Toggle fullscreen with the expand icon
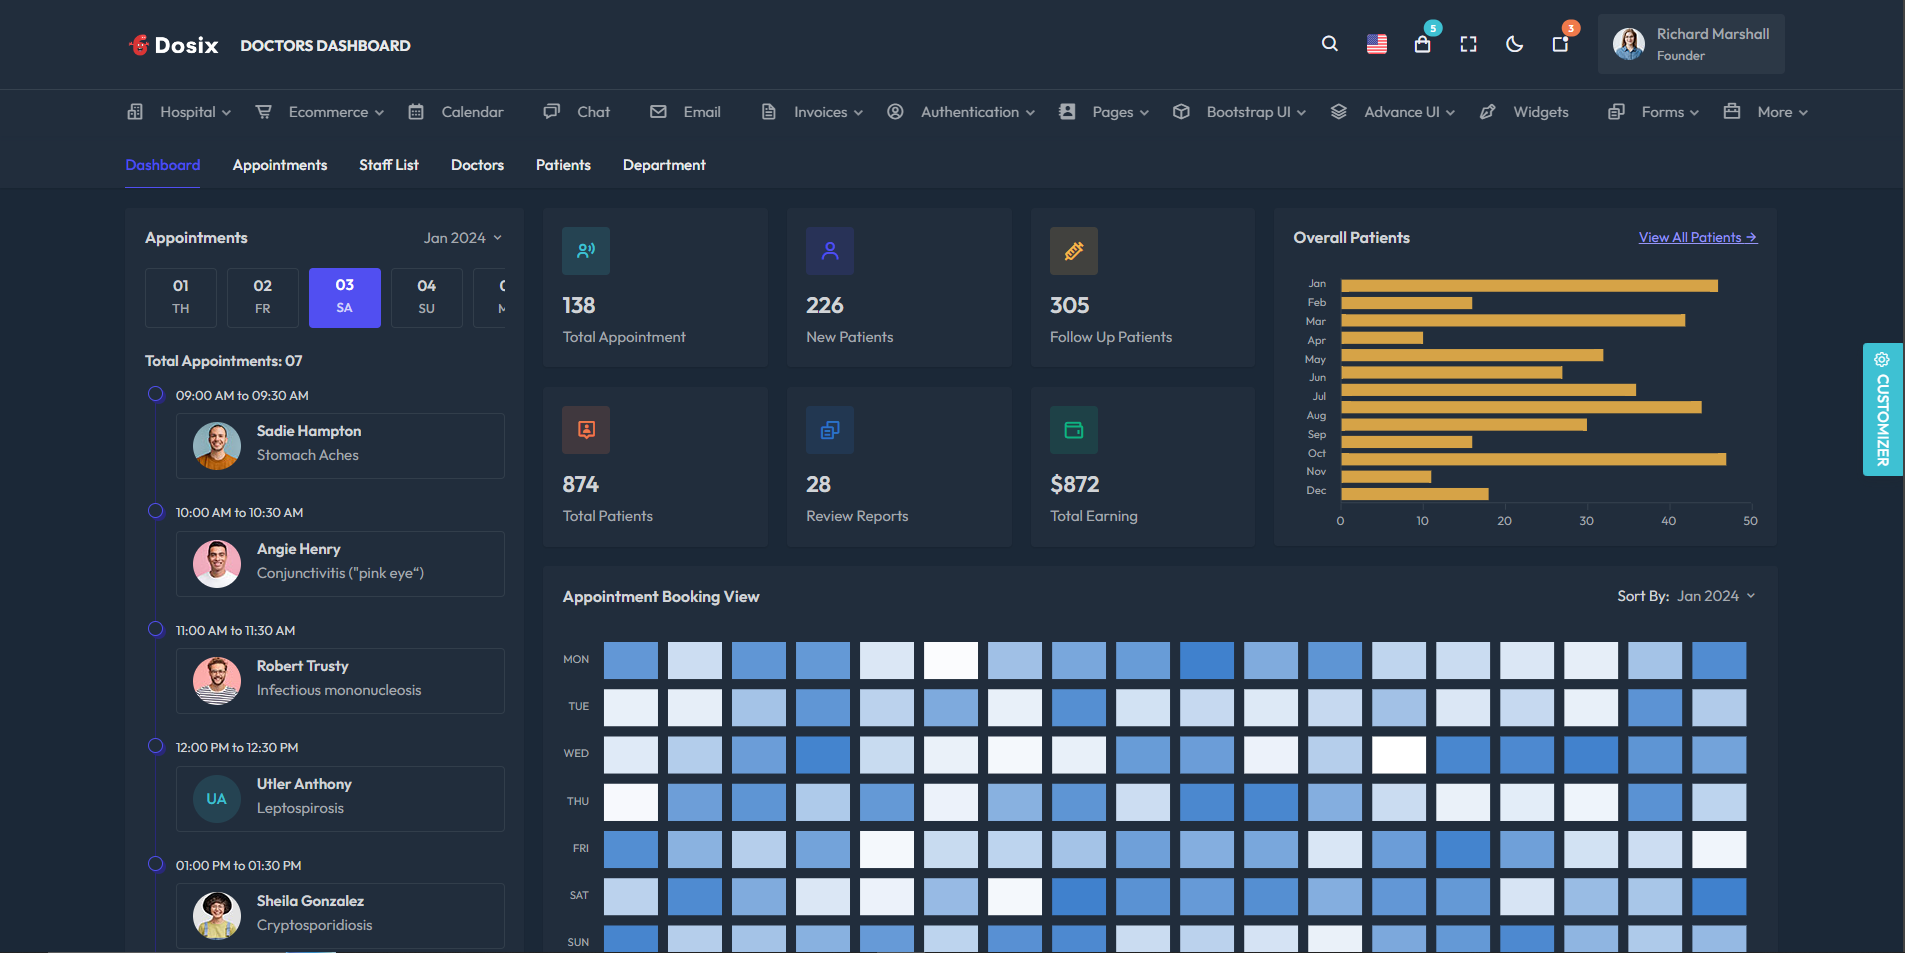Image resolution: width=1905 pixels, height=953 pixels. [x=1468, y=44]
